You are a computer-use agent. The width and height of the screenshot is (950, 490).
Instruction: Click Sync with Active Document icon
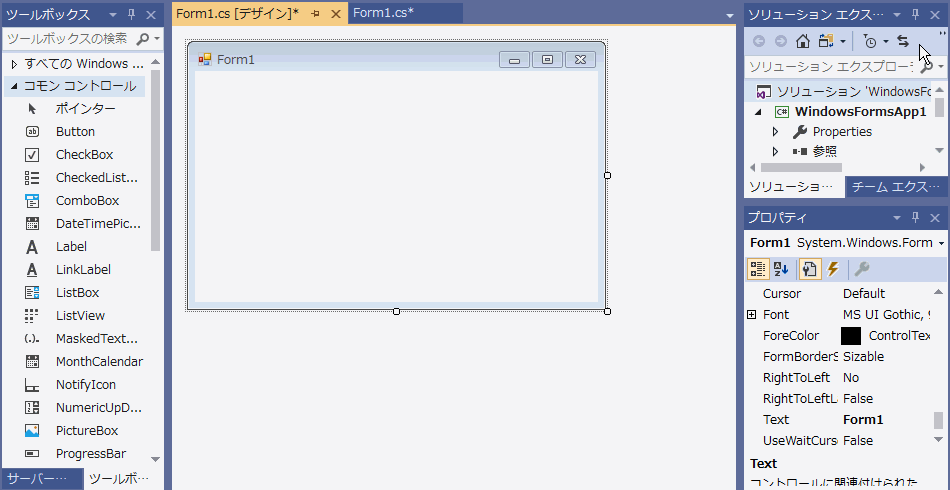(x=903, y=41)
